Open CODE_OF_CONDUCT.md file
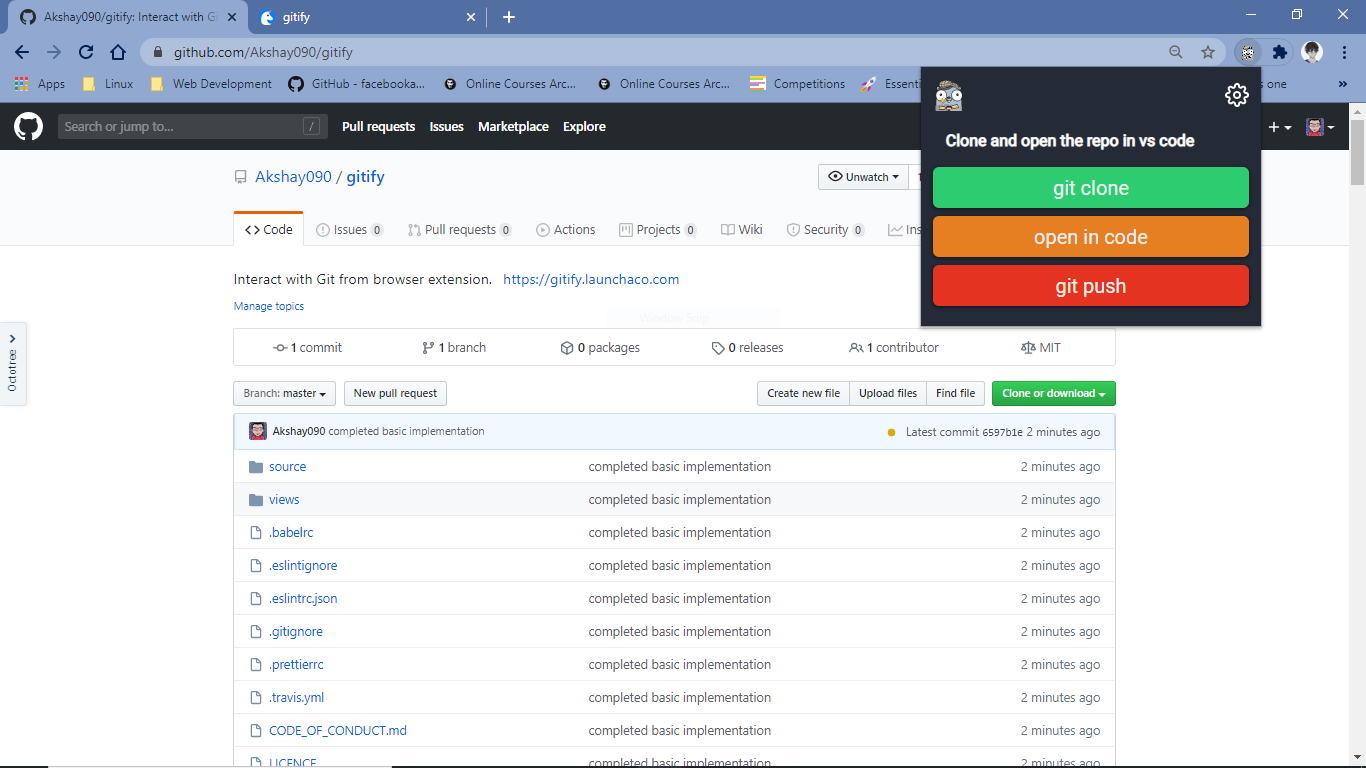 [338, 730]
